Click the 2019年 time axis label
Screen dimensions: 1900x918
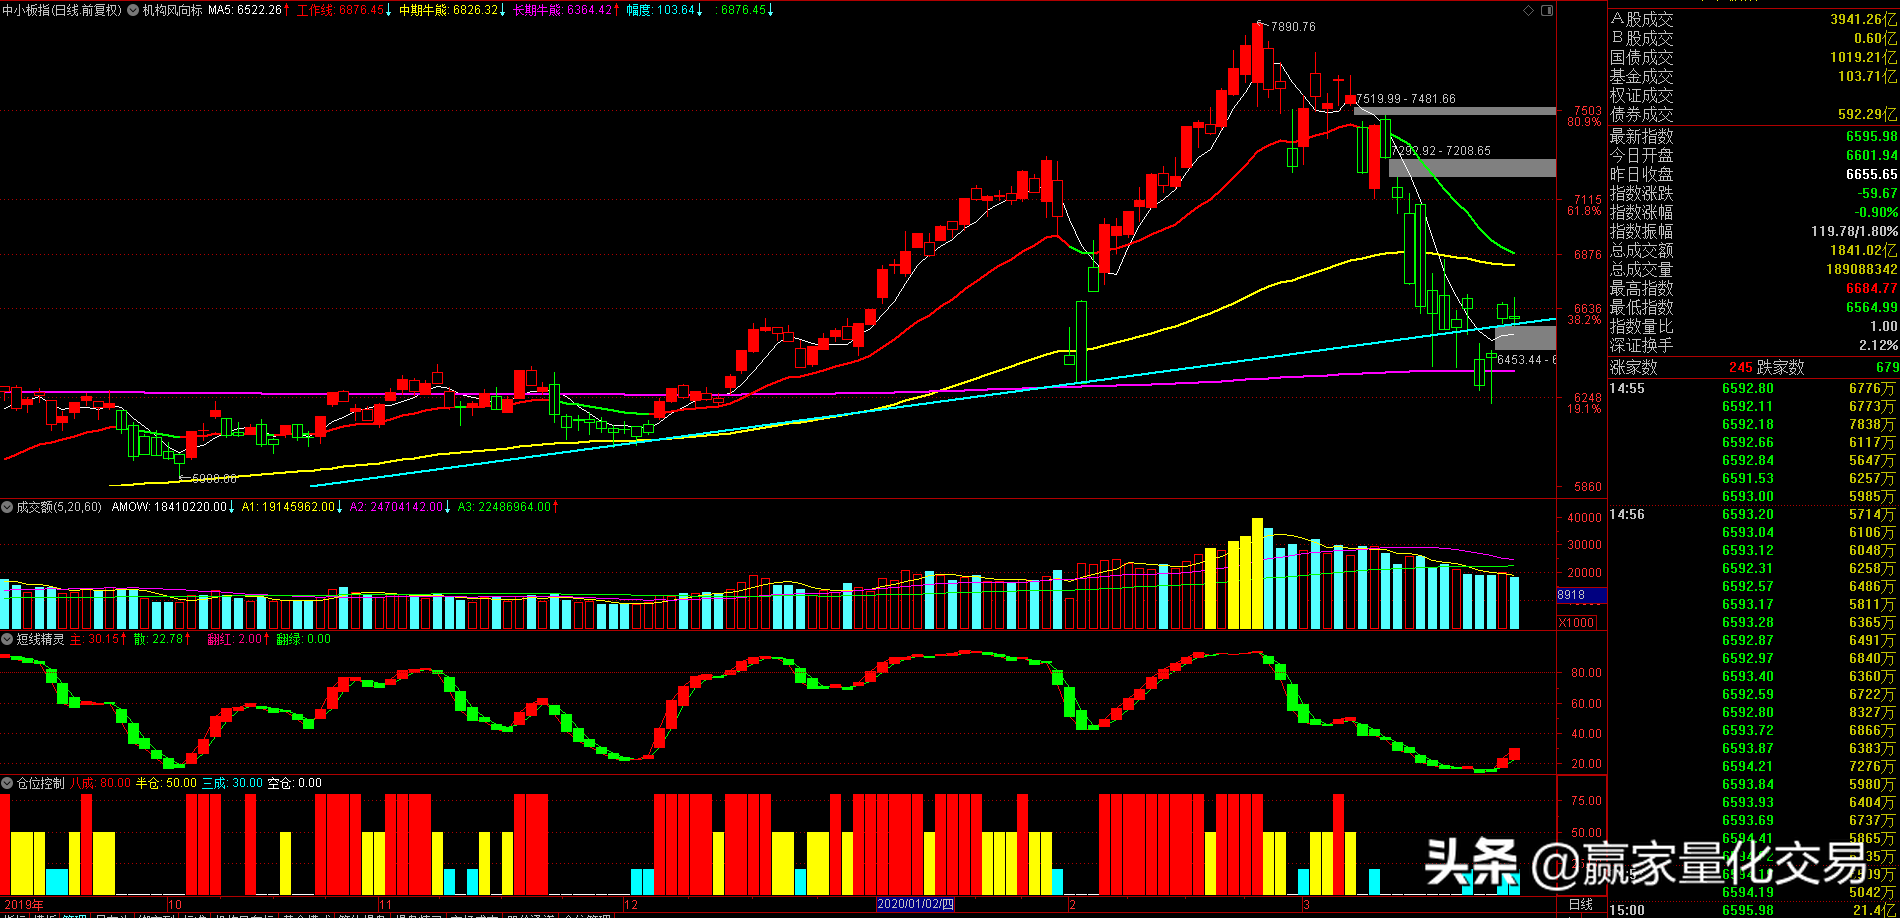24,904
